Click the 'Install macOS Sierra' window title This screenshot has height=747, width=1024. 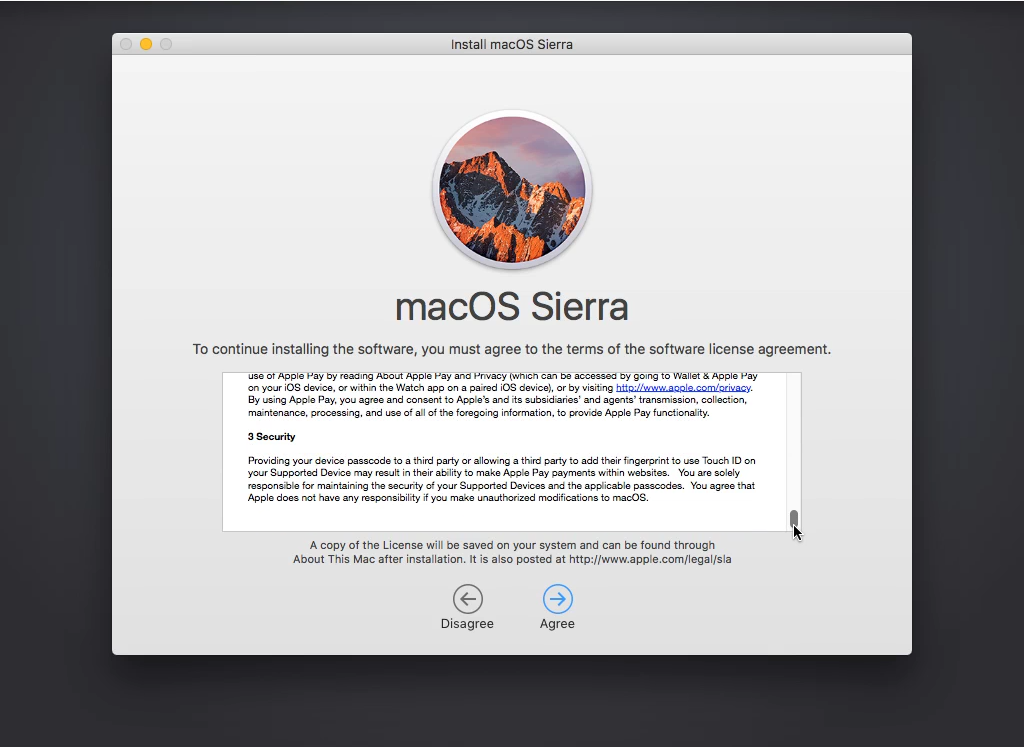[512, 44]
